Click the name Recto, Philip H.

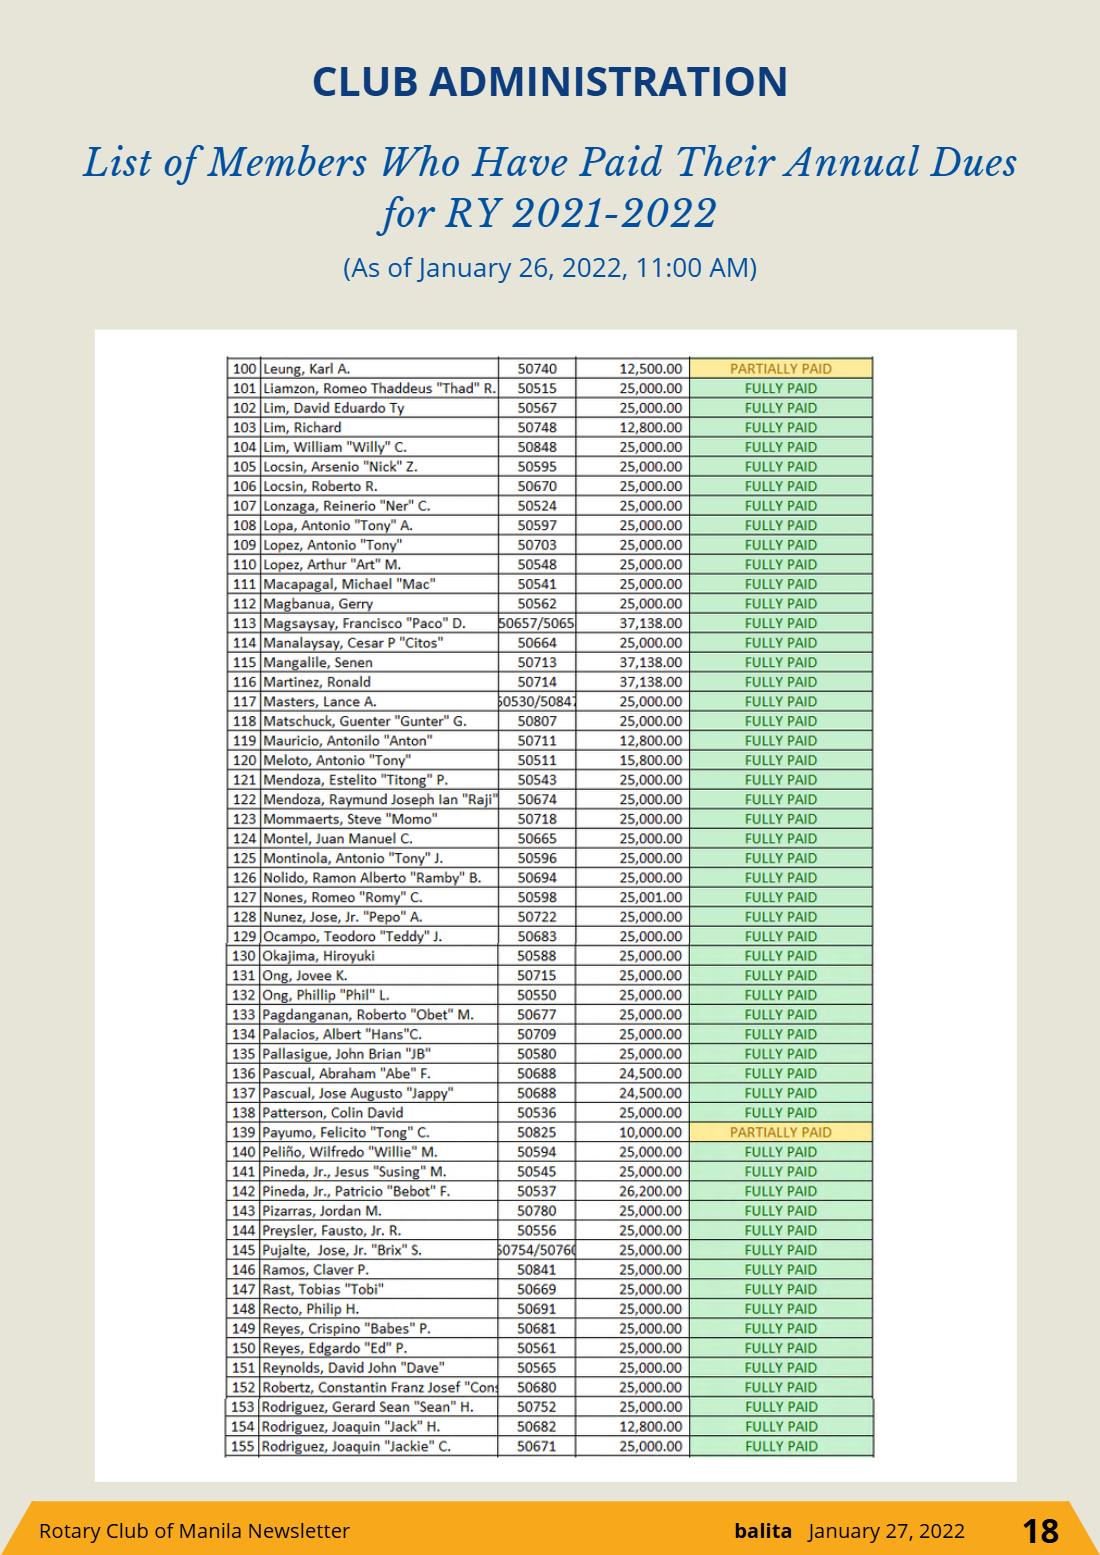310,1309
